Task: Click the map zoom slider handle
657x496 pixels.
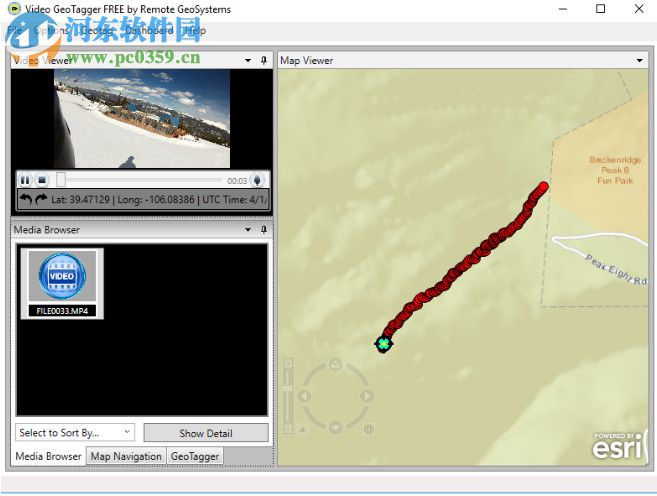Action: pos(288,389)
